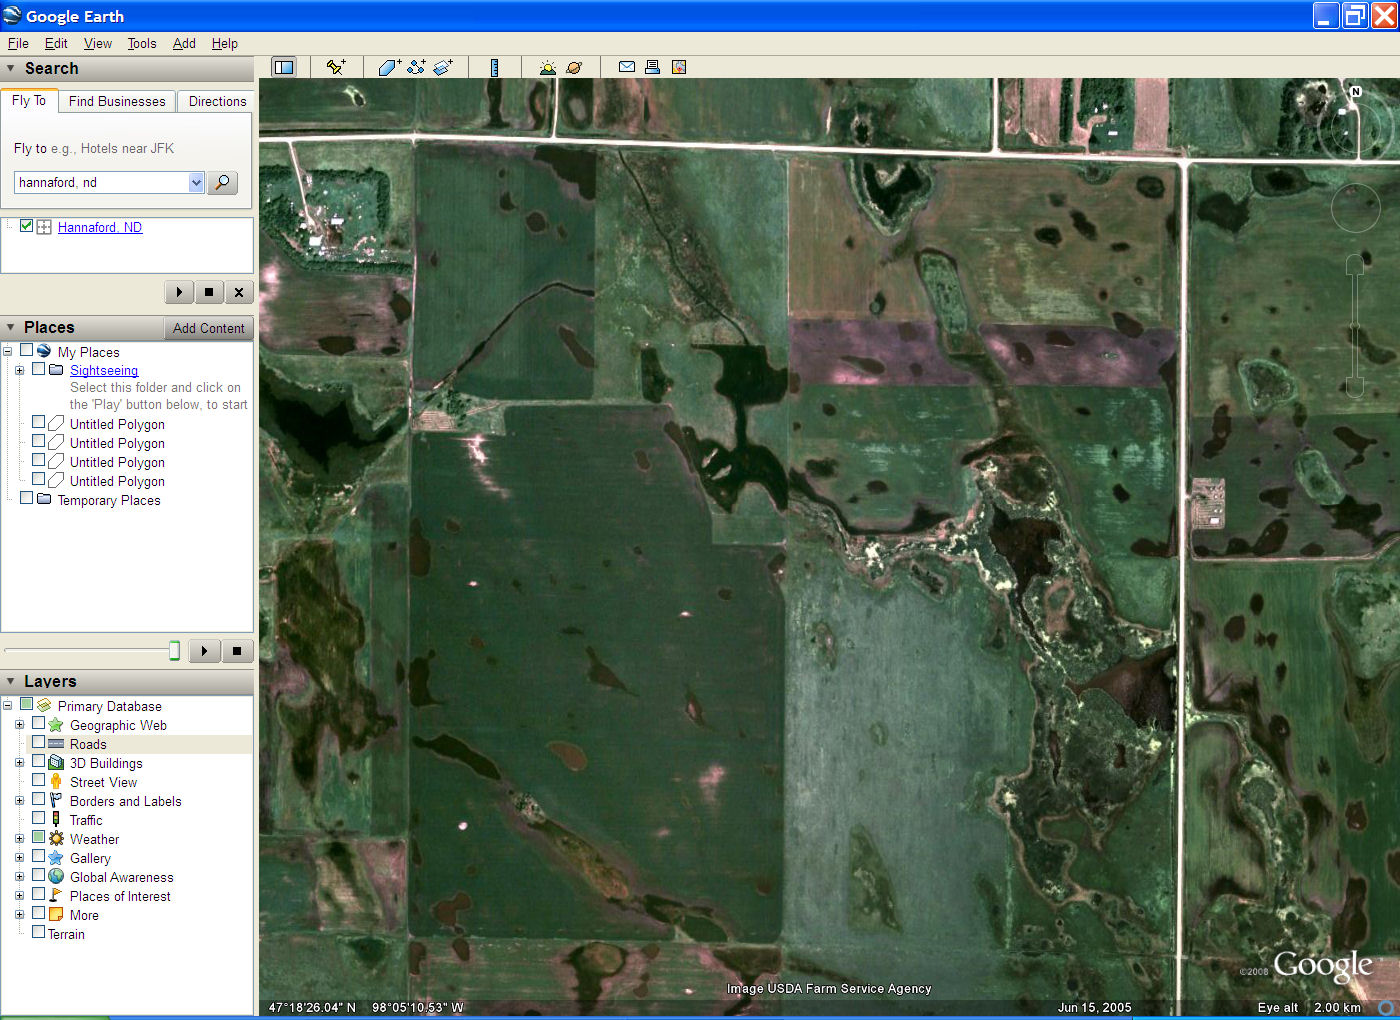
Task: Enable the Roads layer checkbox
Action: click(x=39, y=742)
